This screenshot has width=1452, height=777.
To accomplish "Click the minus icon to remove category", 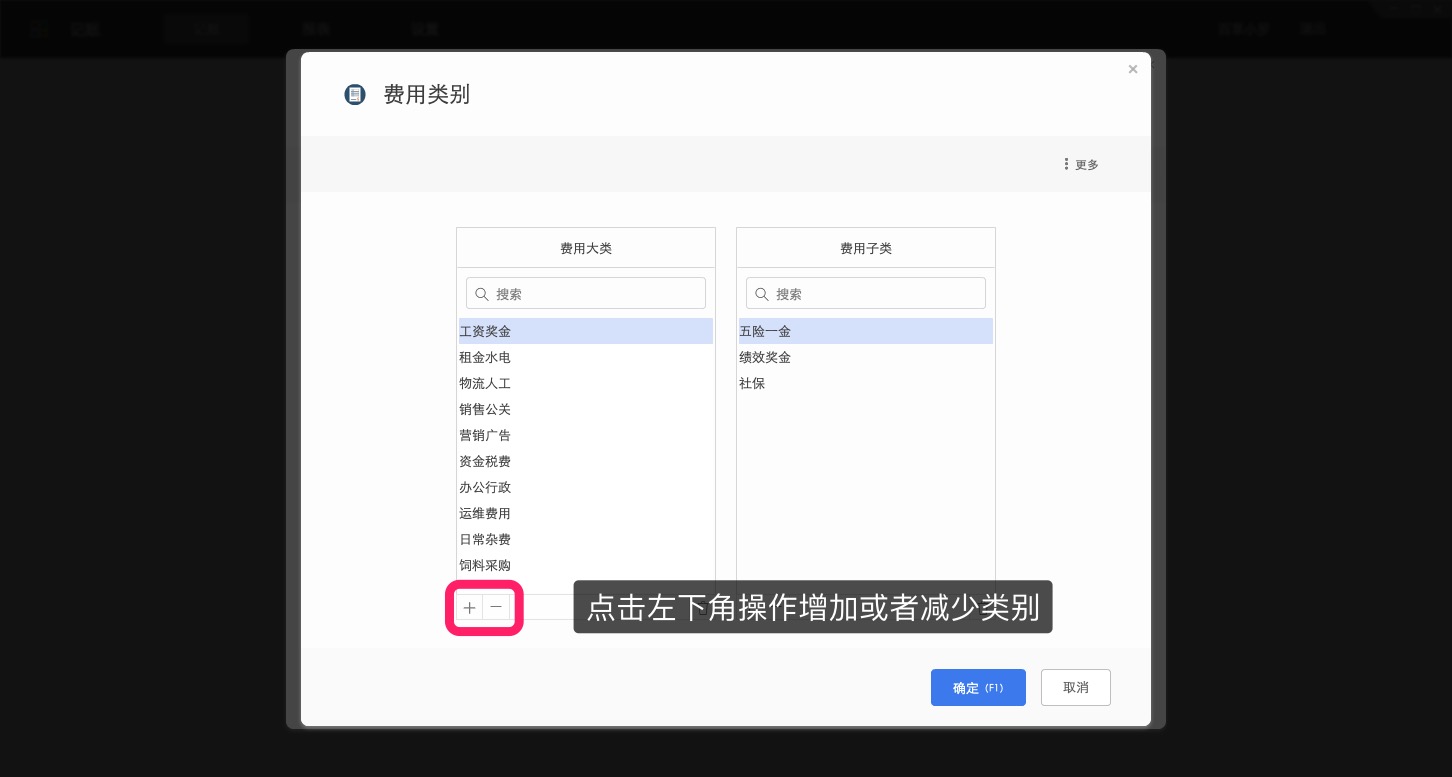I will coord(496,607).
